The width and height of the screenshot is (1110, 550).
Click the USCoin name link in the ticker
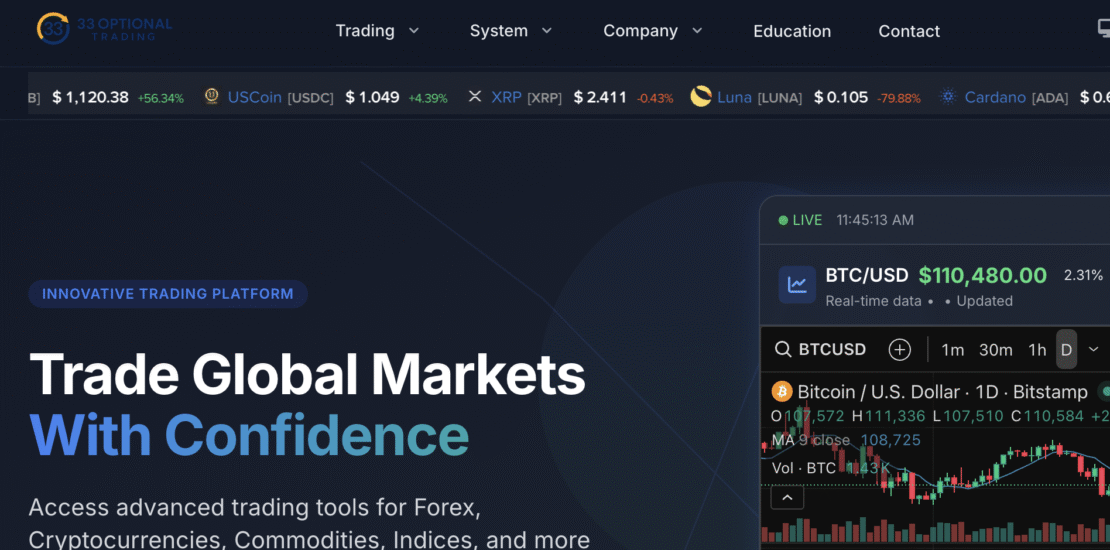pos(255,97)
